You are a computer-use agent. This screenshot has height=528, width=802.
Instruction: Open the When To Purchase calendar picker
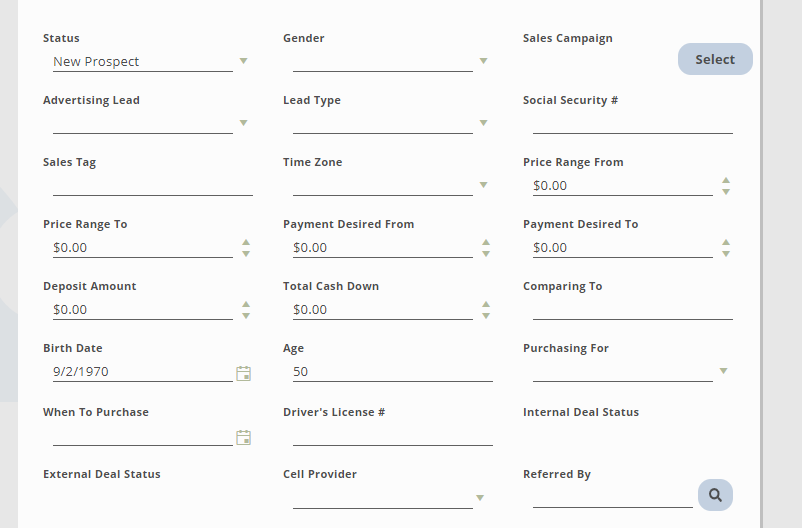pyautogui.click(x=243, y=437)
